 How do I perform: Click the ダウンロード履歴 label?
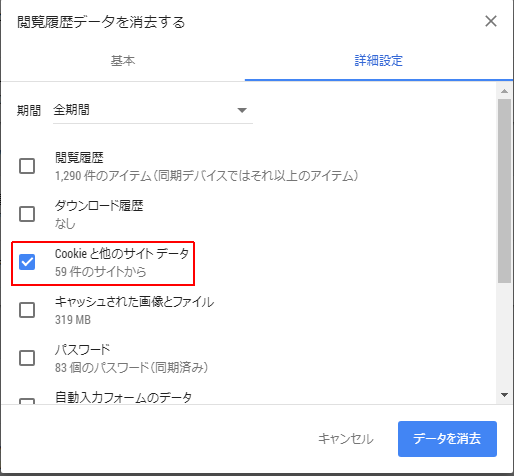coord(99,206)
